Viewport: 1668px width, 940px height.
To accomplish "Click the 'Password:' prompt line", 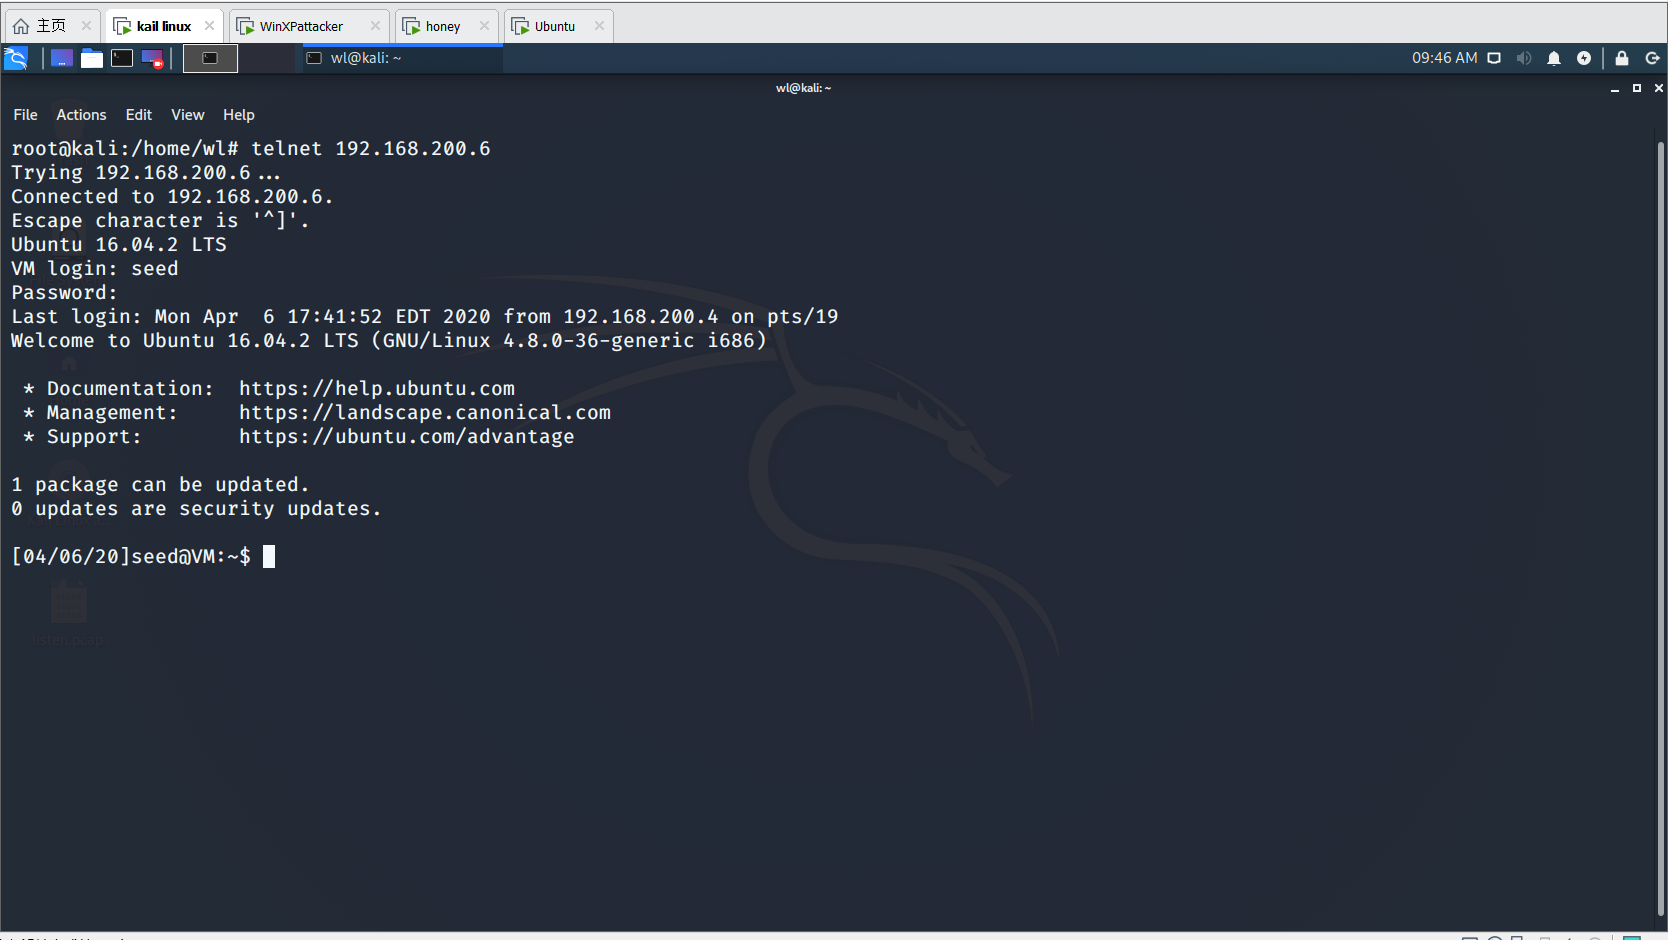I will pos(64,293).
